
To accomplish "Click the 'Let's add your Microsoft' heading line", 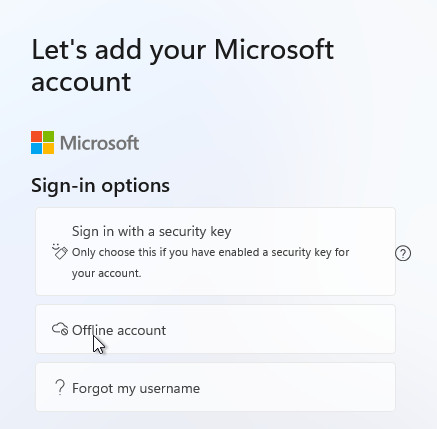I will click(183, 50).
